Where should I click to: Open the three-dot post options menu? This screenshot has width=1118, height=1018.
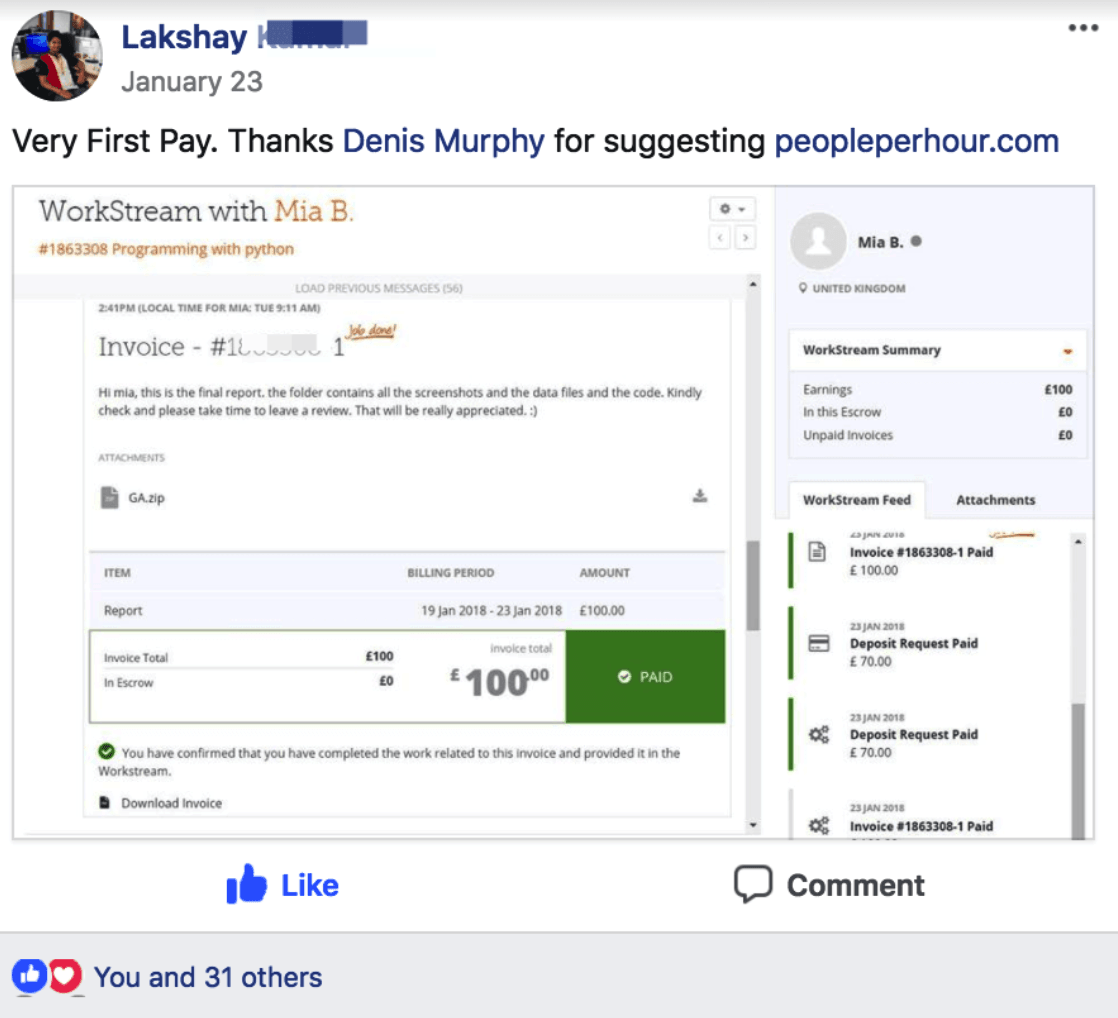pyautogui.click(x=1082, y=28)
